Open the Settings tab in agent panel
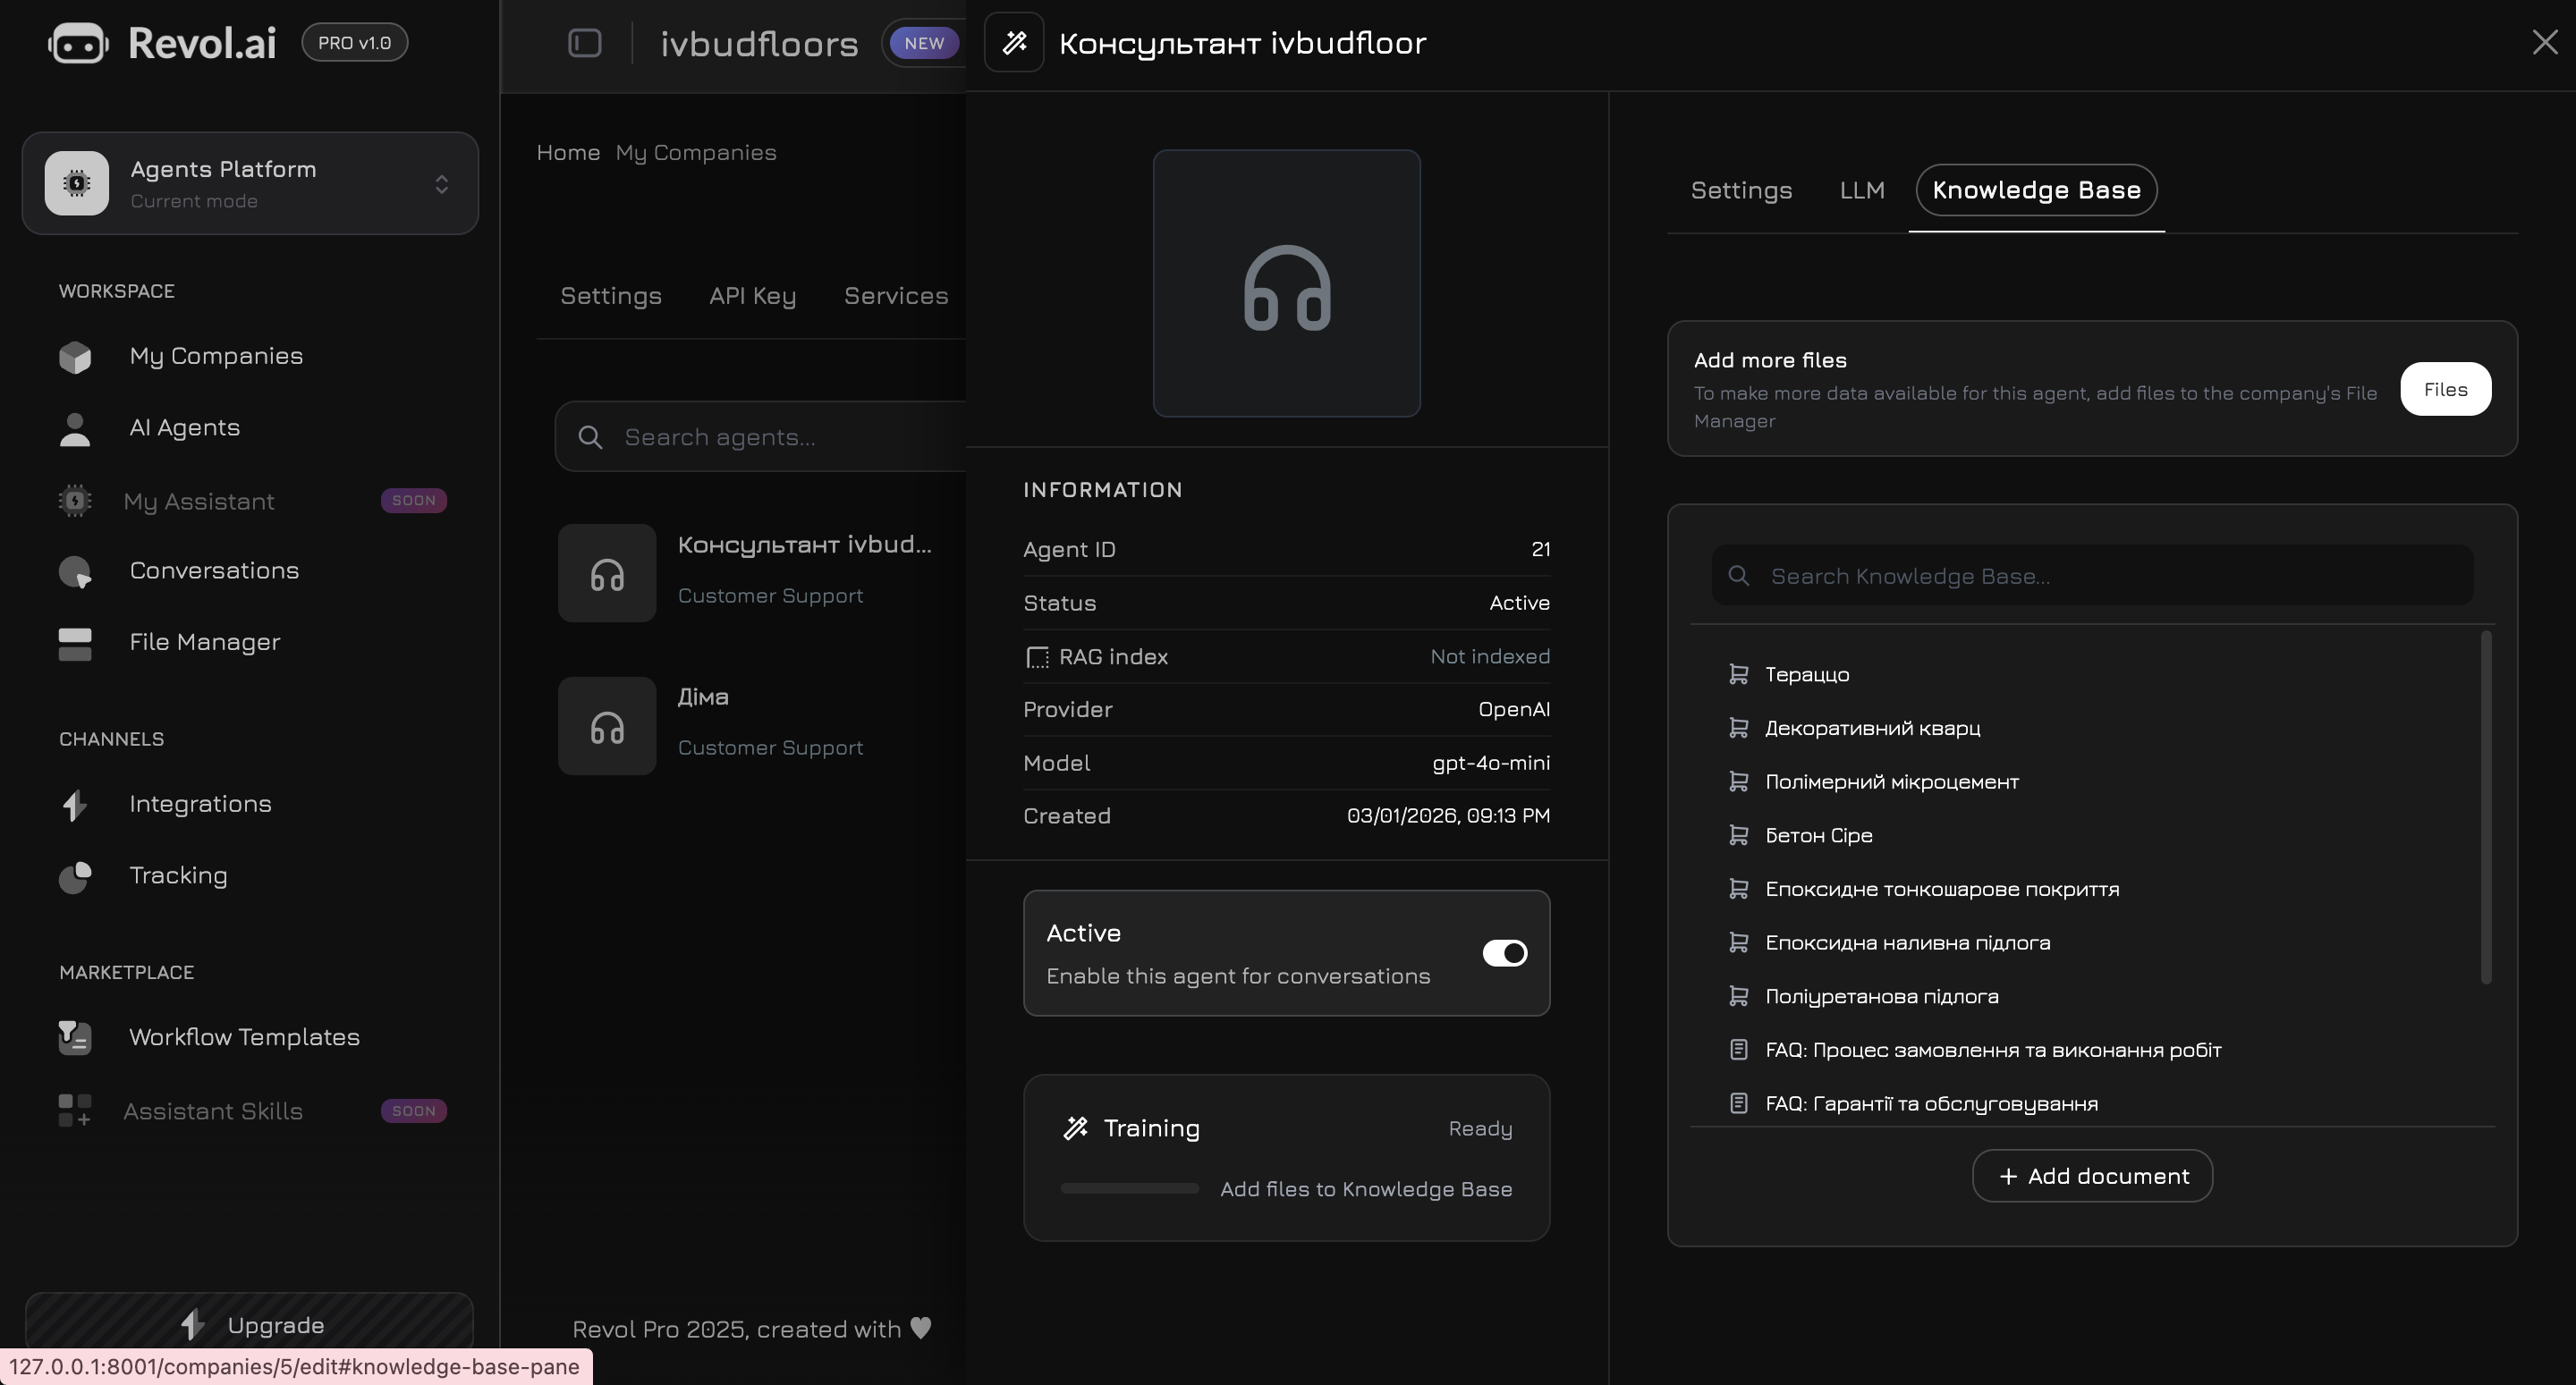The height and width of the screenshot is (1385, 2576). (x=1741, y=190)
